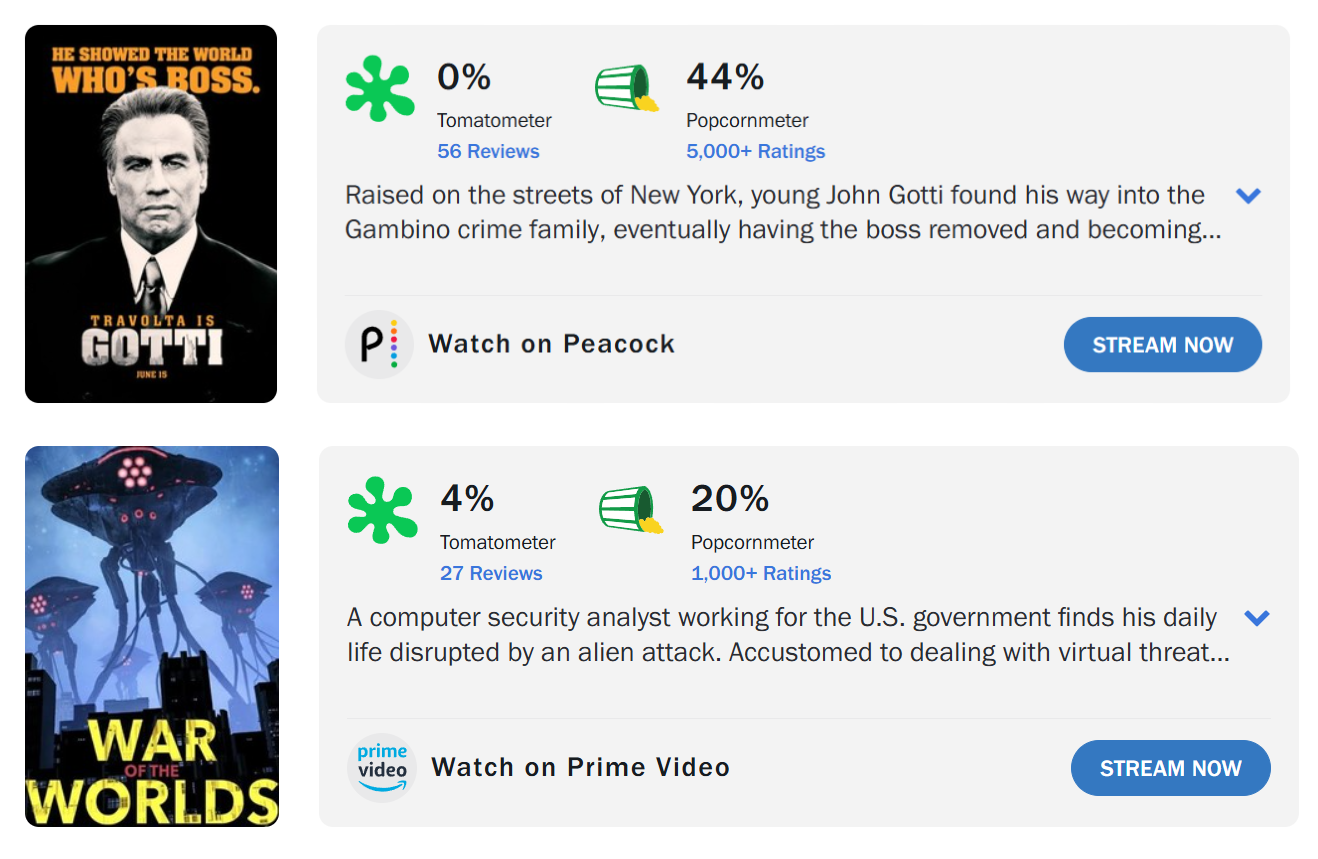Click Stream Now for Prime Video
The height and width of the screenshot is (859, 1318).
[x=1171, y=768]
